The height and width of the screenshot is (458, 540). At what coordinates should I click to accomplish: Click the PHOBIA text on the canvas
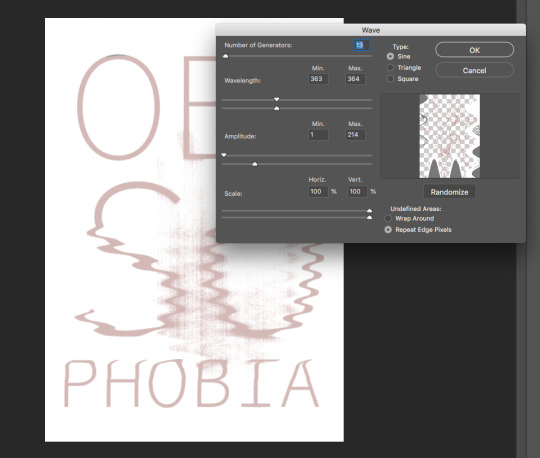(x=191, y=383)
